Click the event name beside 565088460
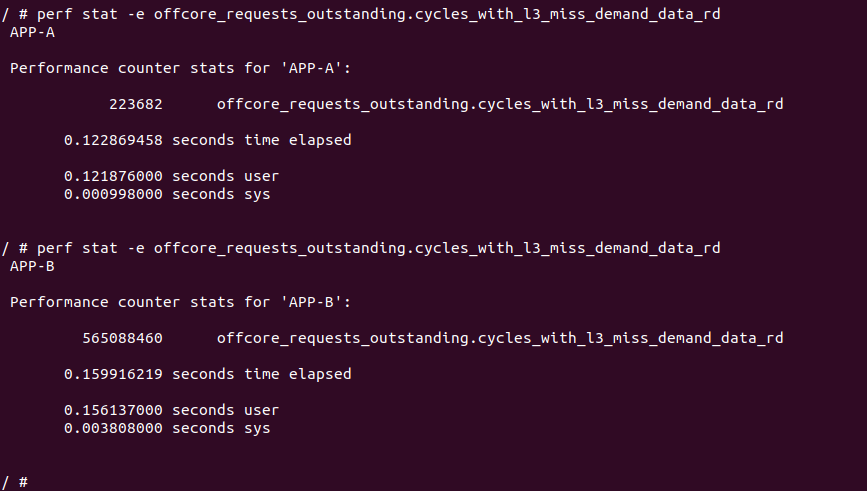The height and width of the screenshot is (491, 867). [x=499, y=338]
